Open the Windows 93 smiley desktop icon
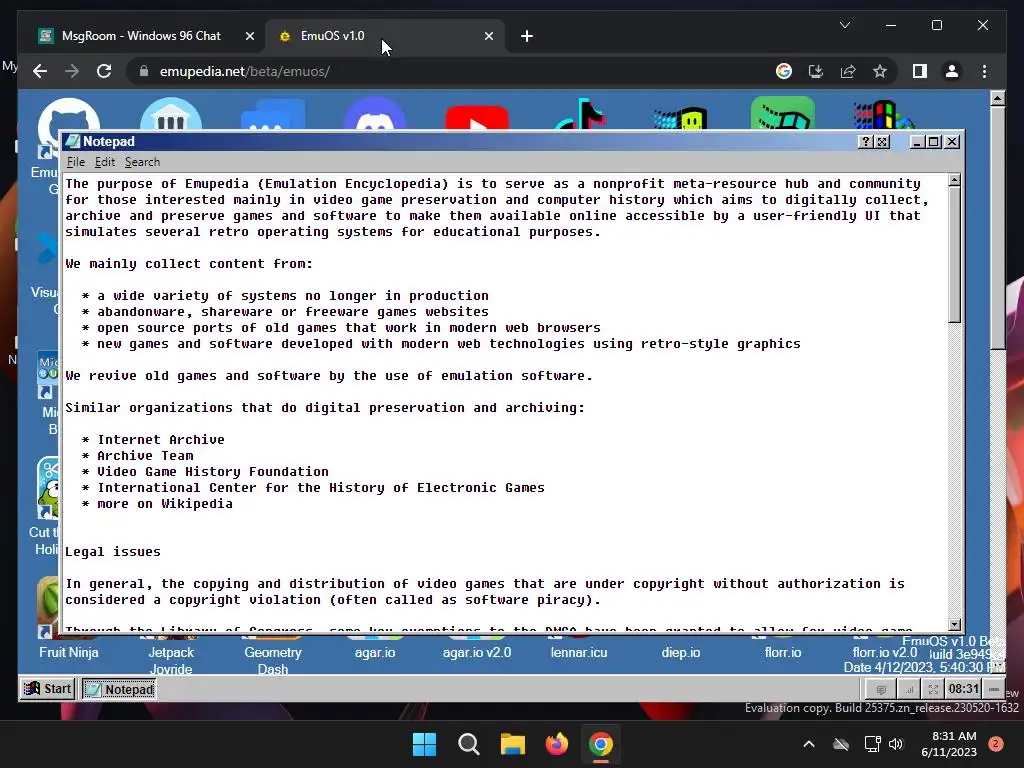The image size is (1024, 768). pos(681,118)
